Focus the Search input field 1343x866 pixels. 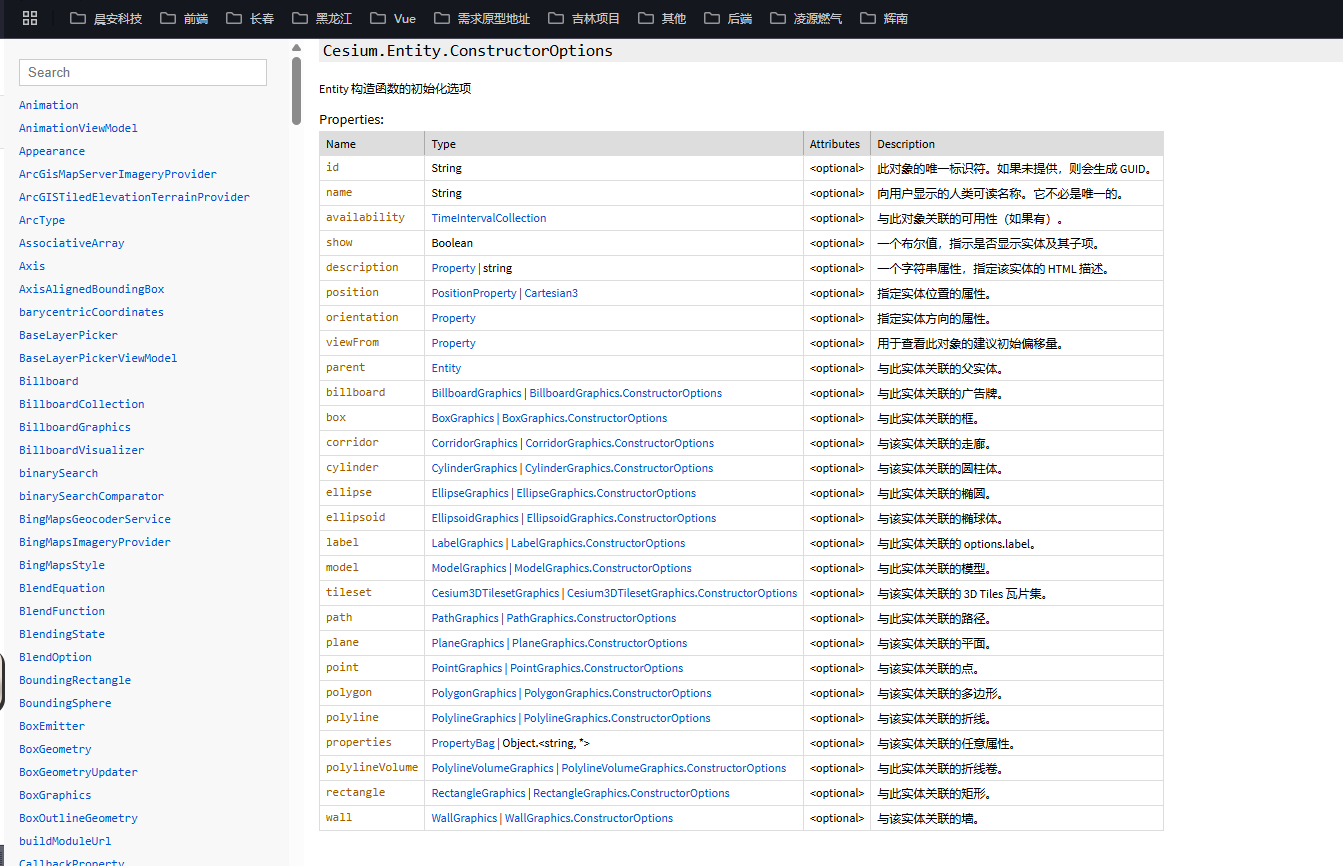pyautogui.click(x=143, y=72)
